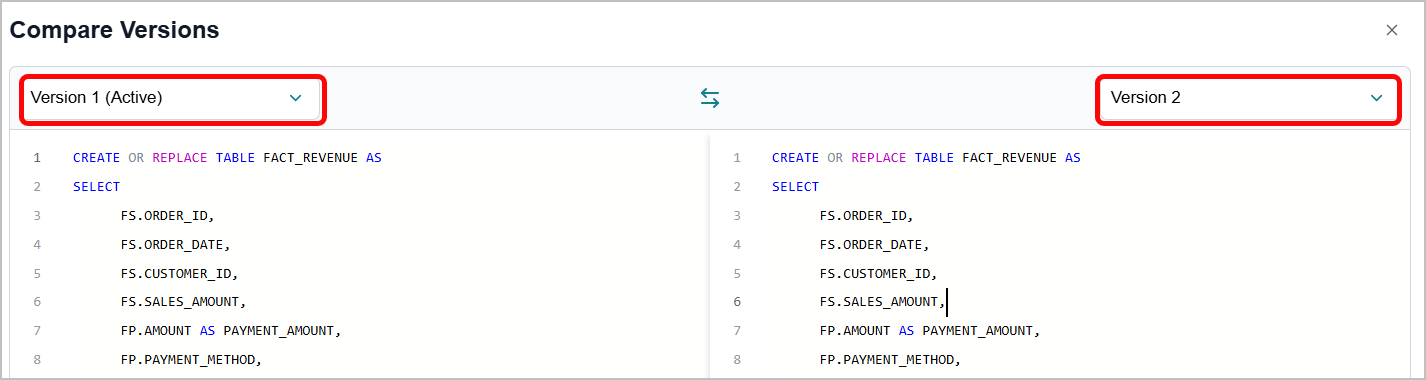The image size is (1426, 380).
Task: Click FS.SALES_AMOUNT, in right pane
Action: (882, 302)
